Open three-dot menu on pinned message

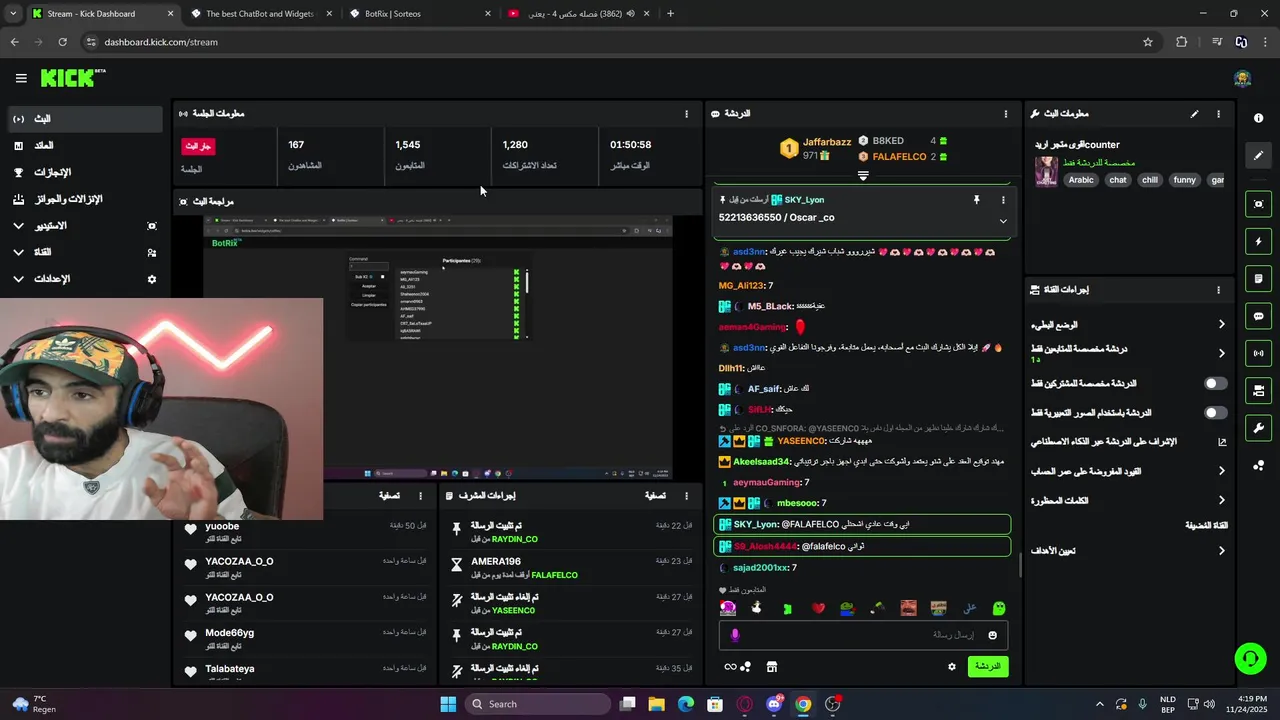click(x=1003, y=200)
